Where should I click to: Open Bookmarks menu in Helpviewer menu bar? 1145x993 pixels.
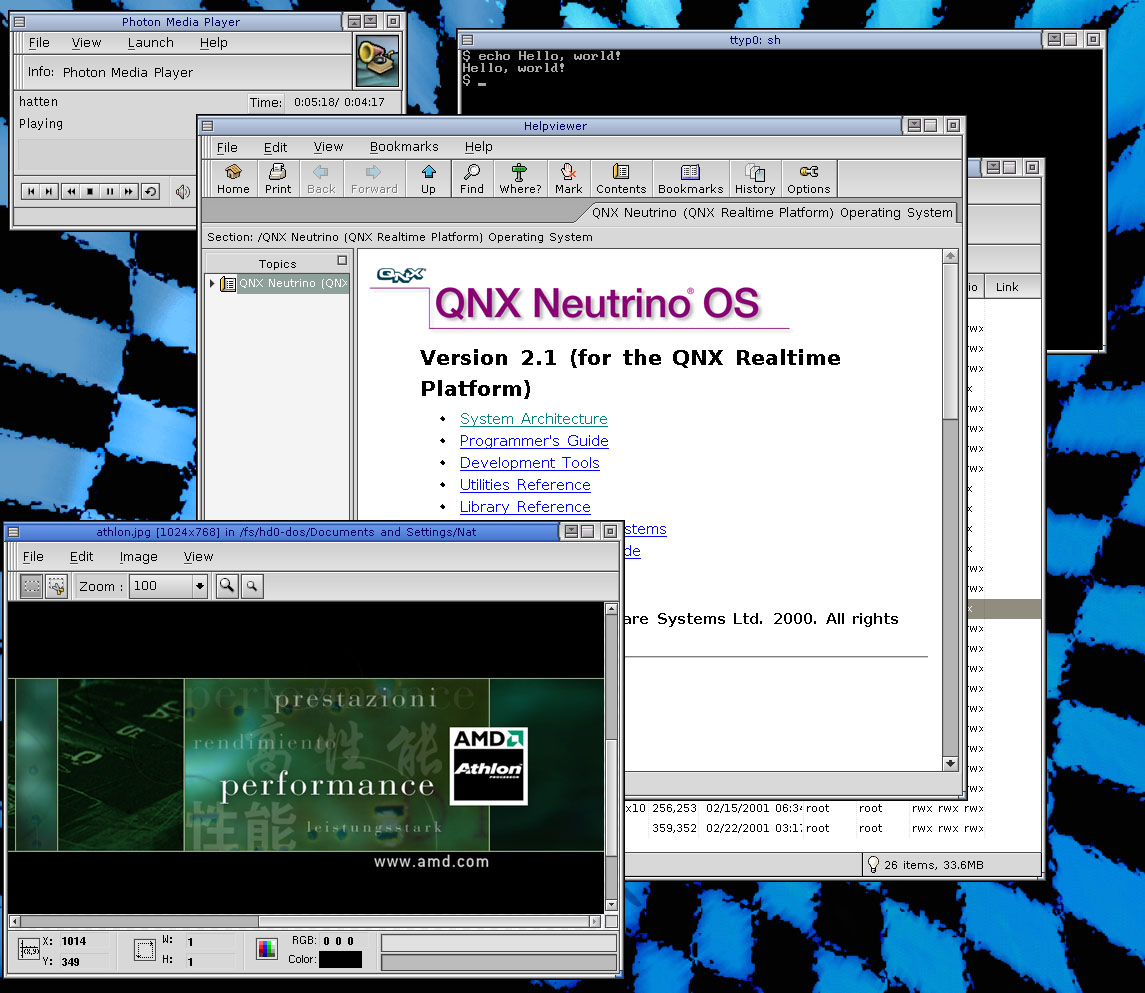point(404,147)
